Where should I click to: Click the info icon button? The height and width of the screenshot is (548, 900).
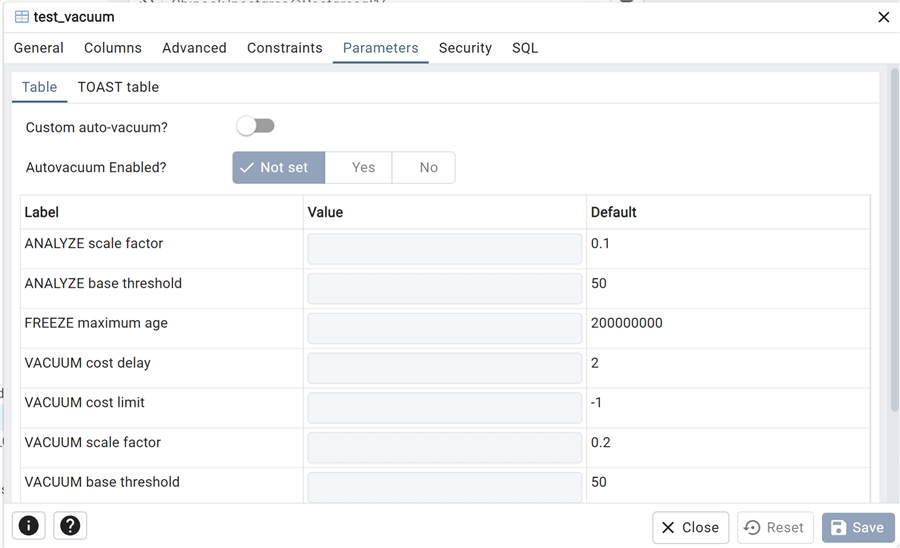[x=29, y=526]
